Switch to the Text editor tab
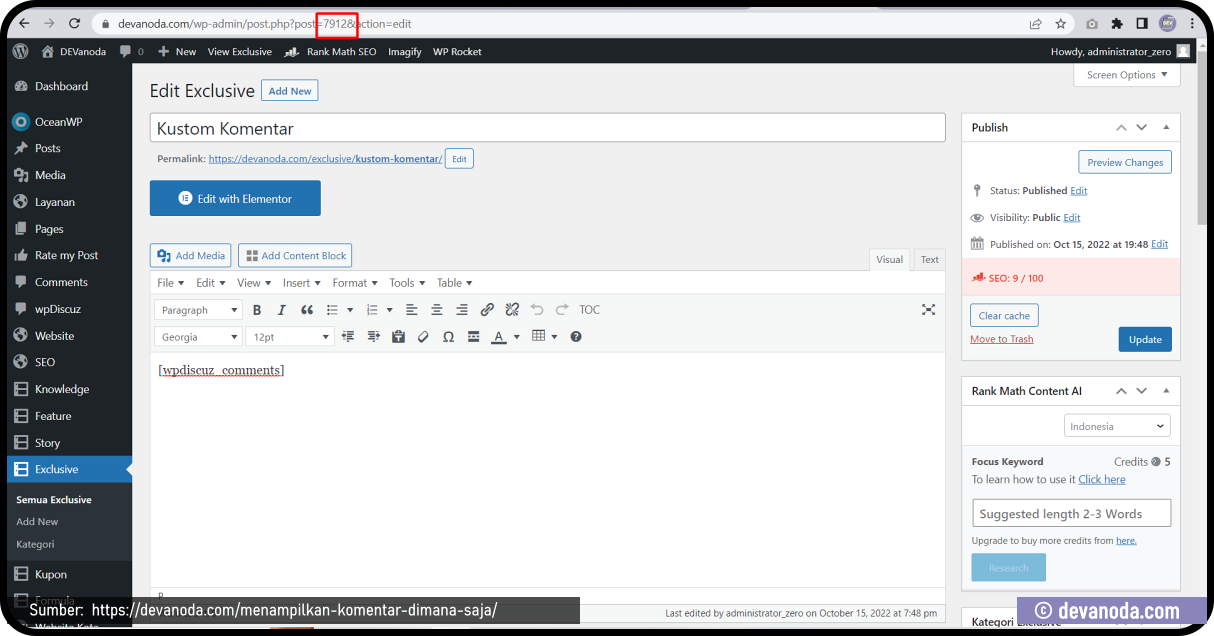 (x=930, y=259)
